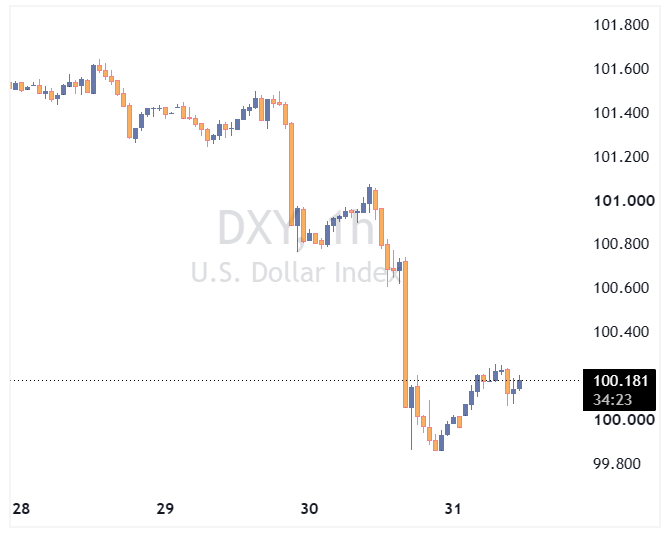Click the 34:23 countdown timer
Image resolution: width=670 pixels, height=539 pixels.
612,400
